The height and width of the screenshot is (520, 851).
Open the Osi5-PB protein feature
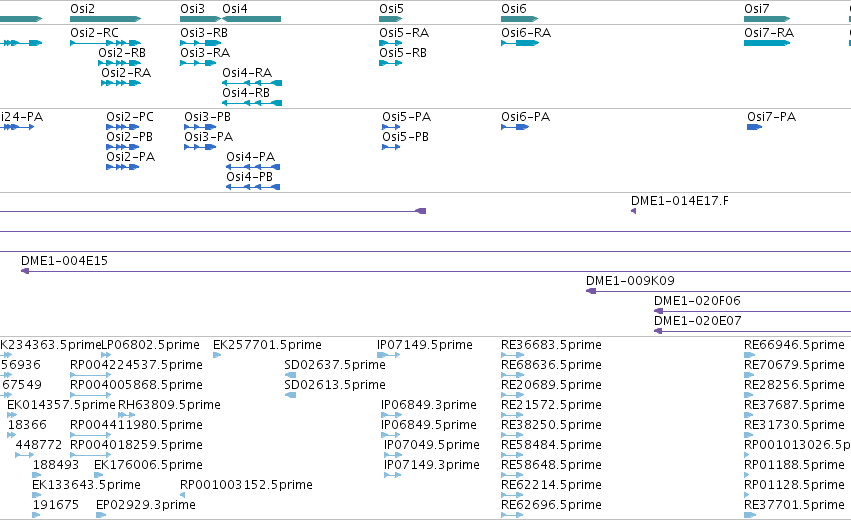pyautogui.click(x=391, y=147)
